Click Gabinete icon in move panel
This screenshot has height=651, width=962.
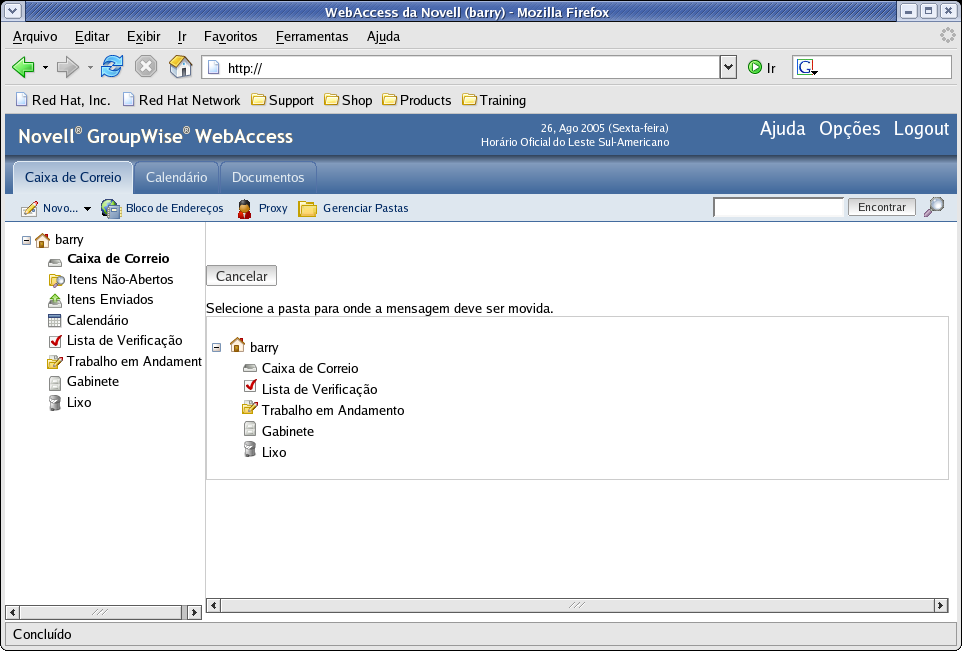[x=250, y=428]
